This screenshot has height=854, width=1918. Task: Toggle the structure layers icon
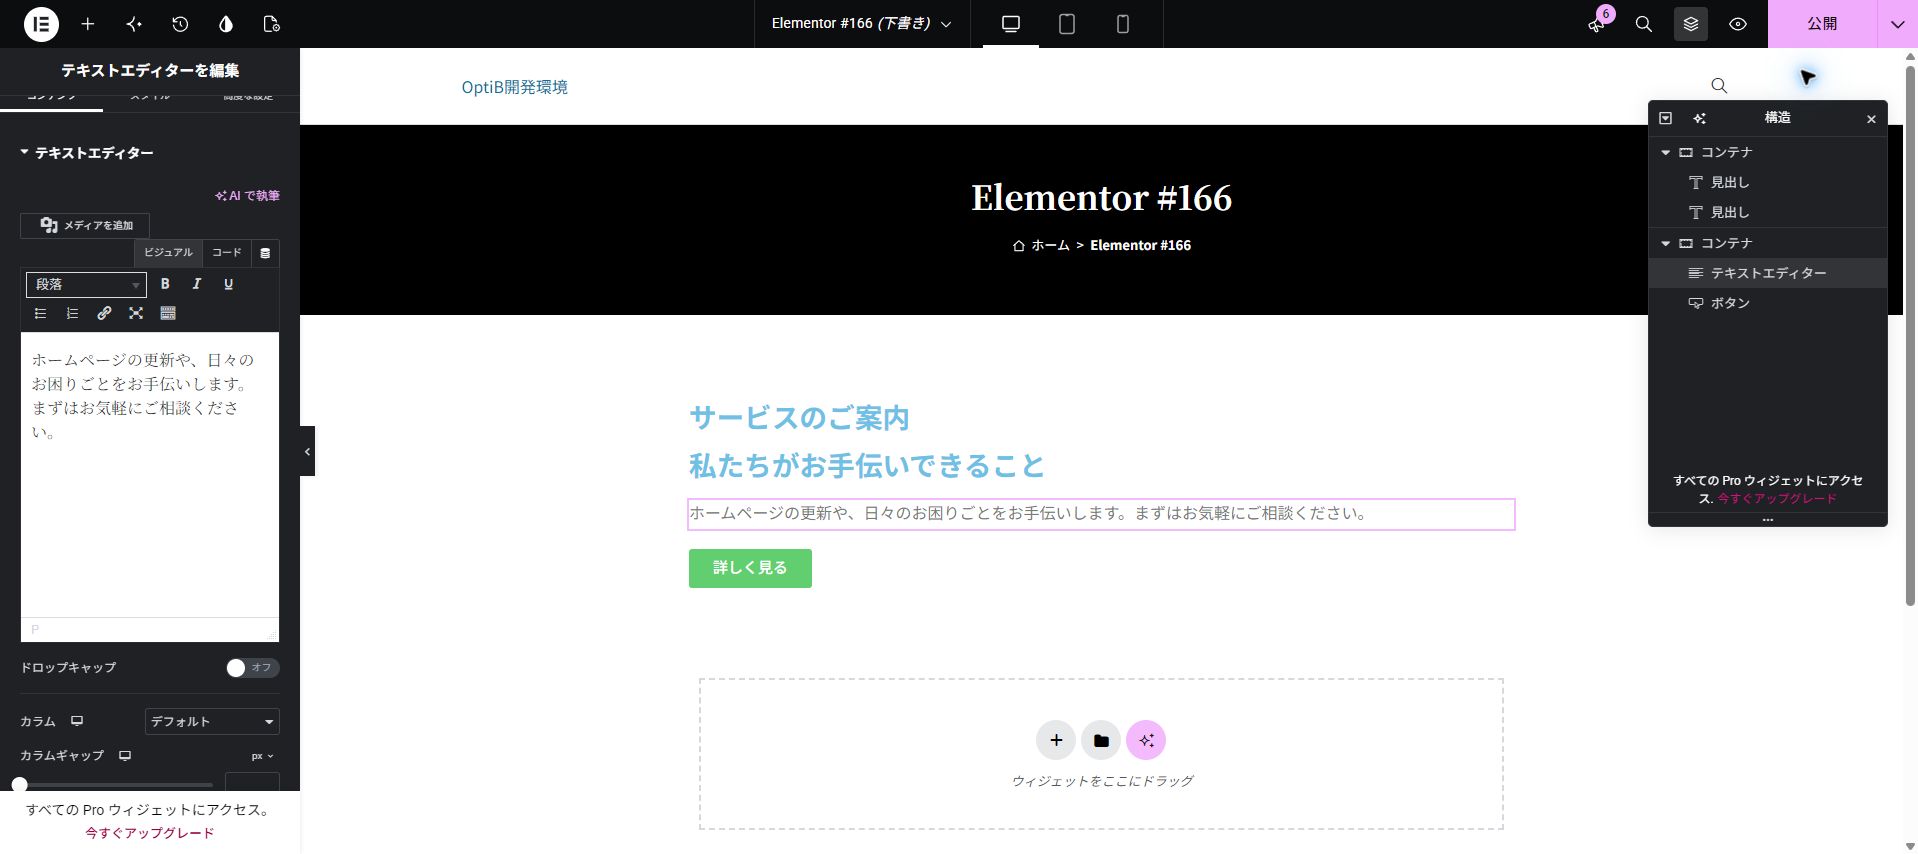(1691, 24)
